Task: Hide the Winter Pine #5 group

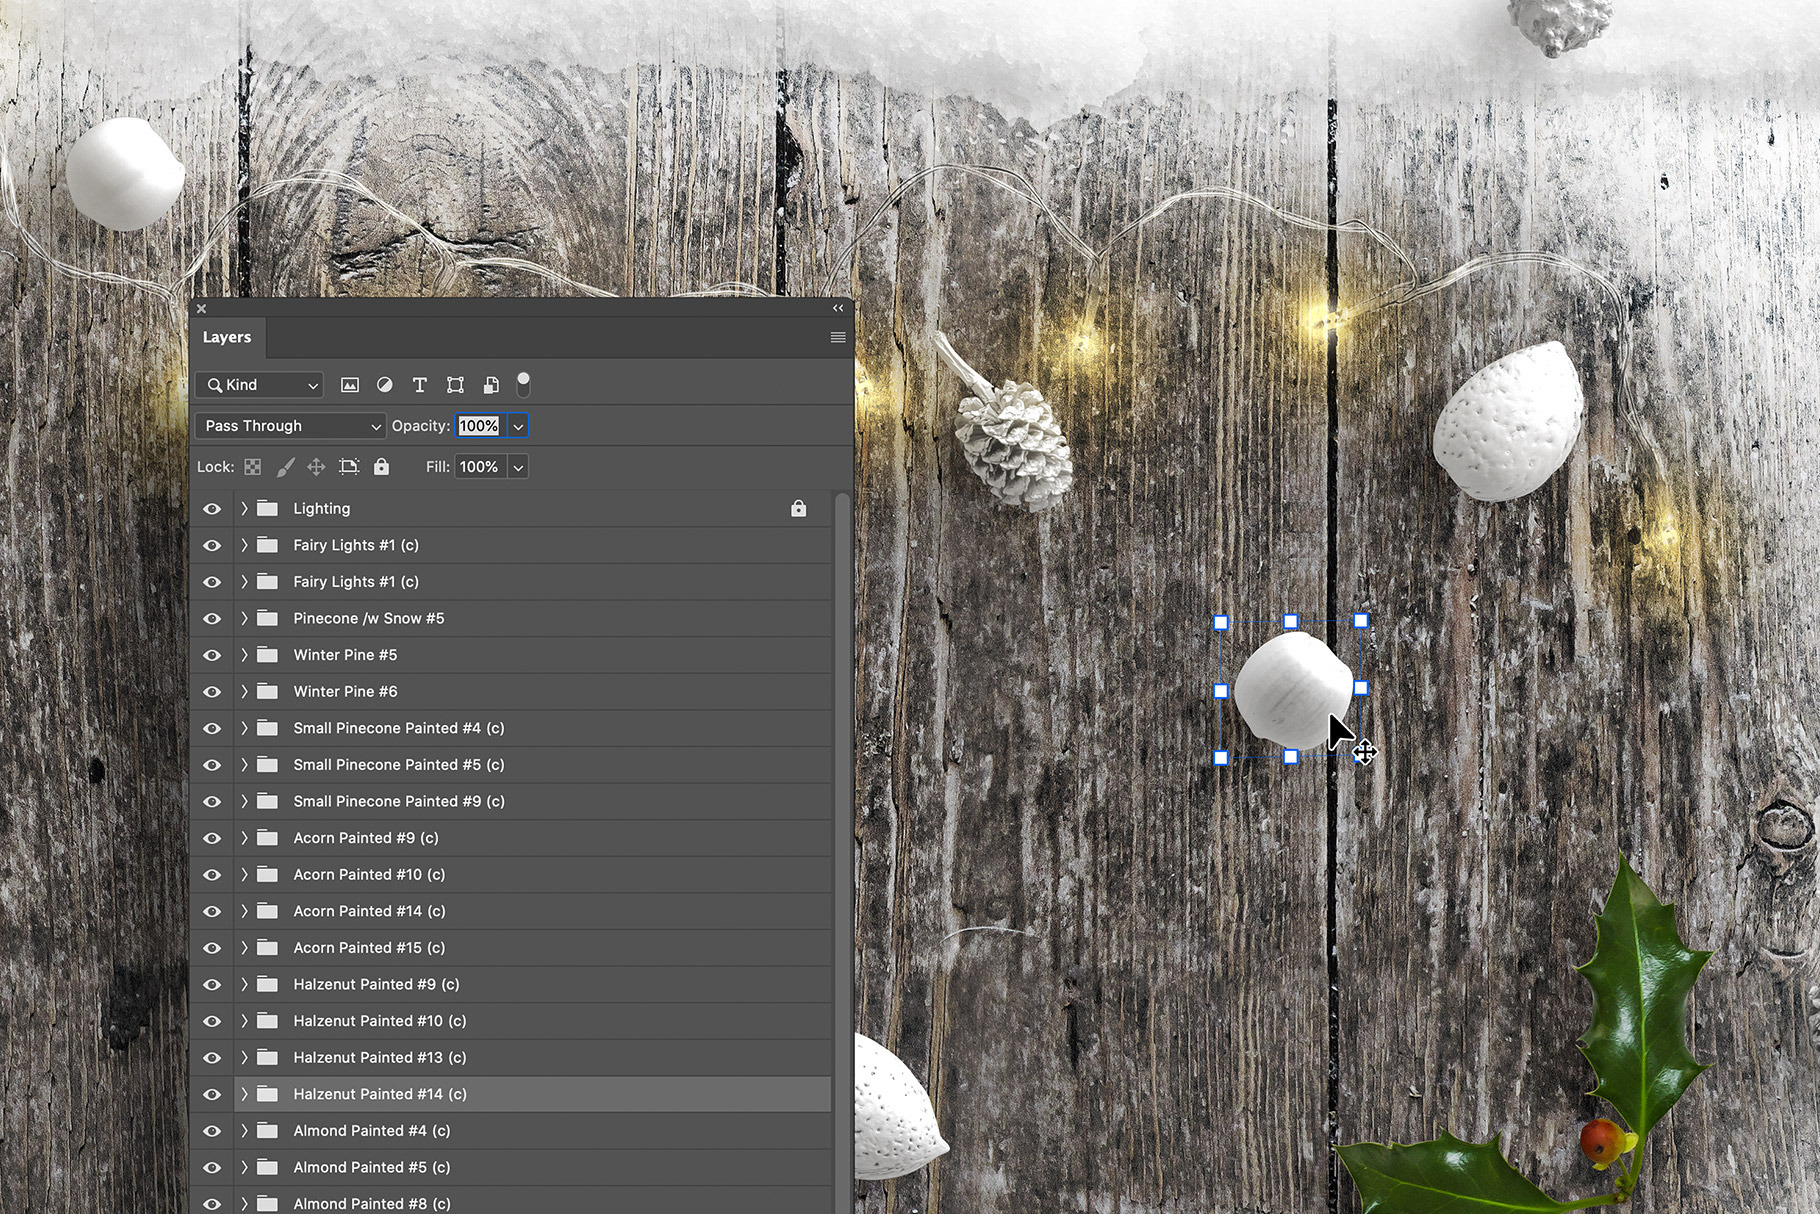Action: (x=212, y=655)
